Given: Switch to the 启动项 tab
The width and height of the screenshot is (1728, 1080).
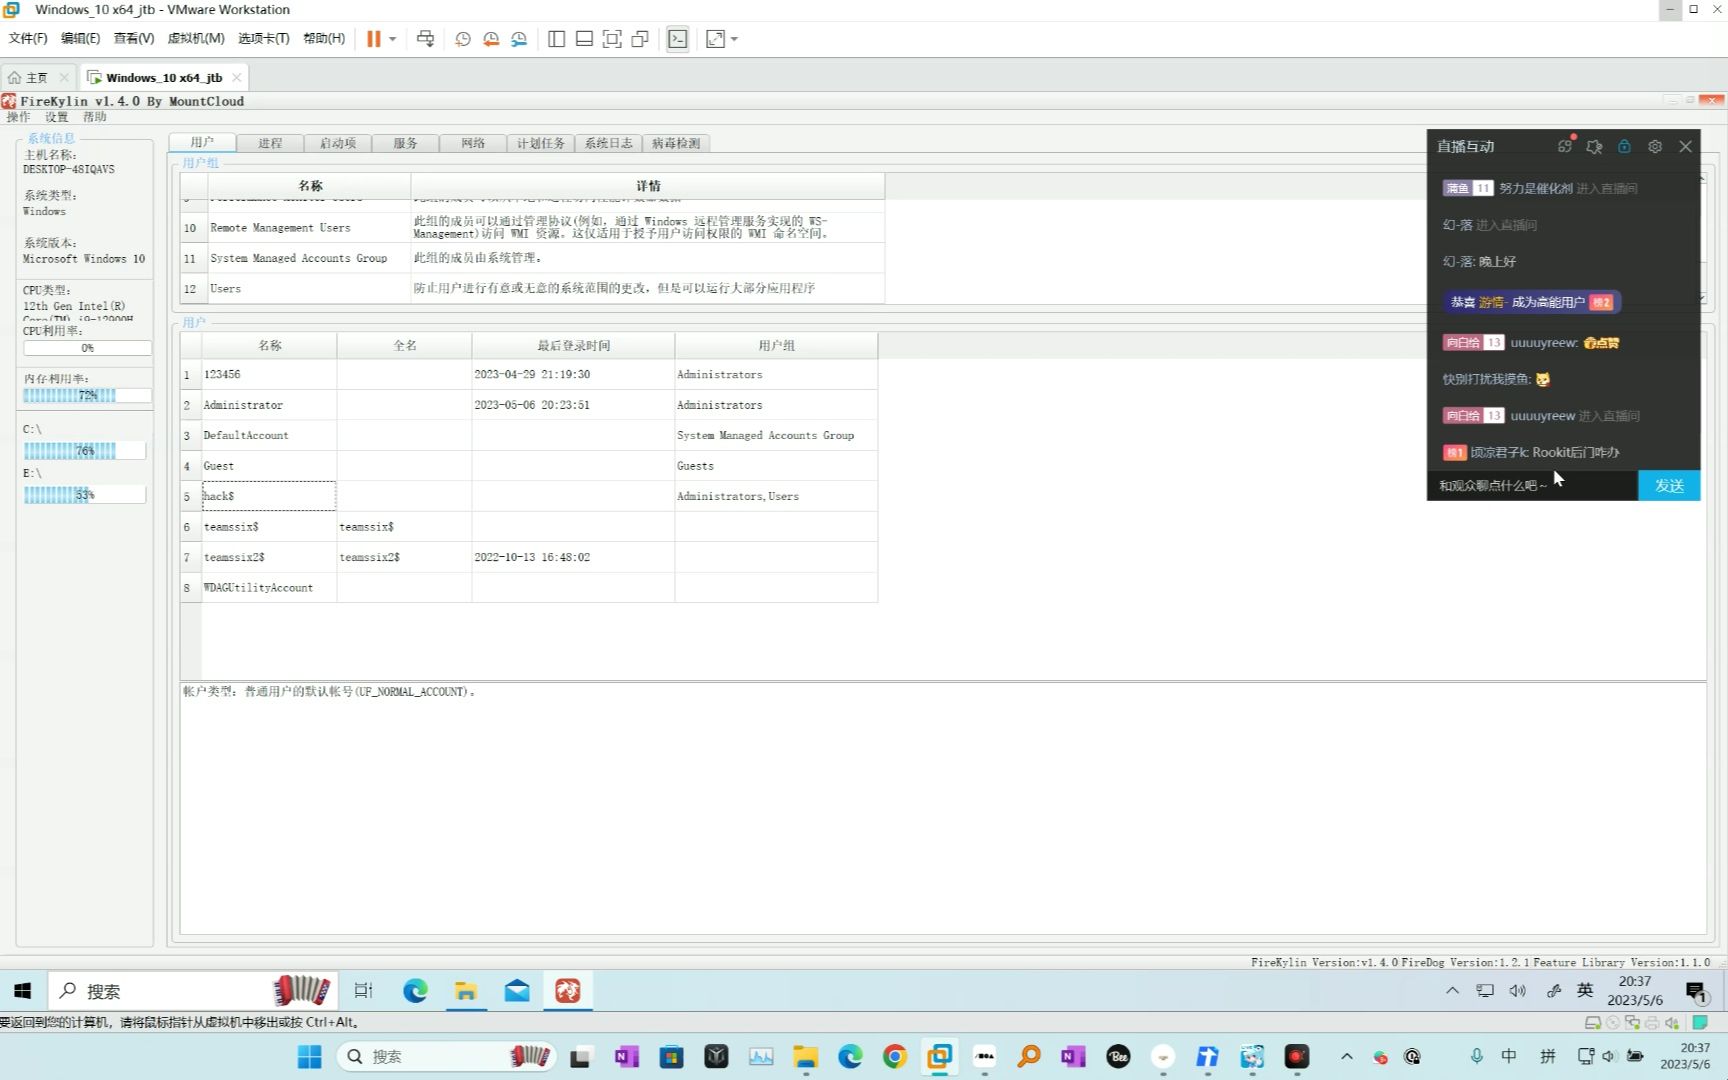Looking at the screenshot, I should tap(338, 143).
